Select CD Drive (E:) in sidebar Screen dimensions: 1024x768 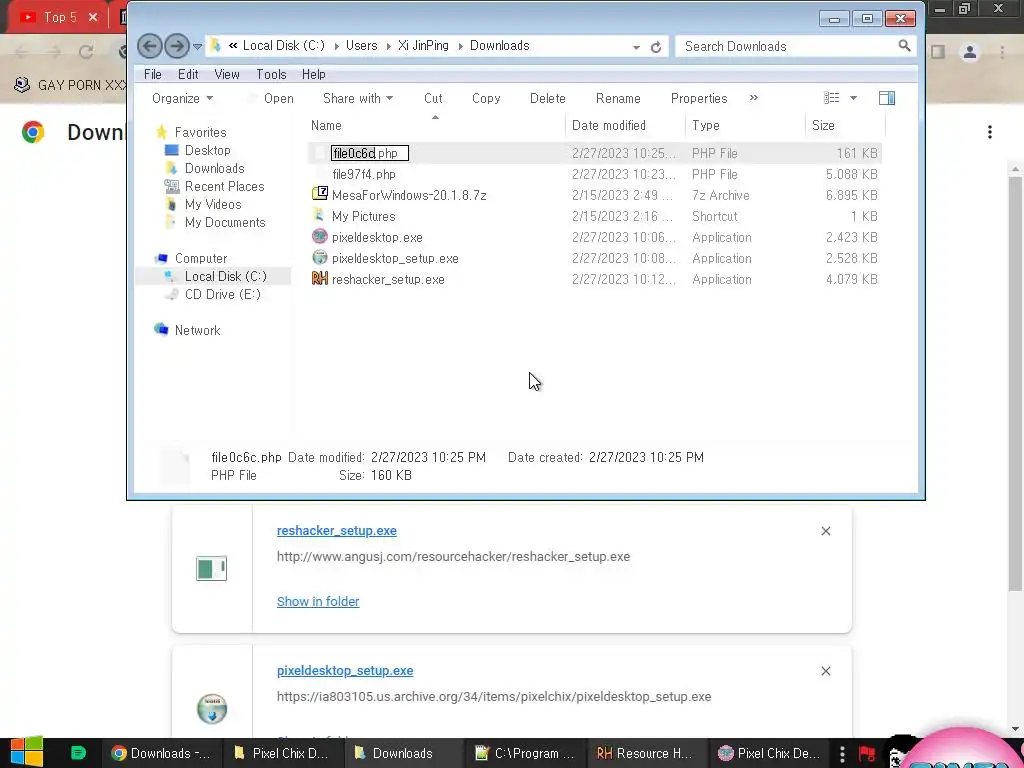(222, 295)
